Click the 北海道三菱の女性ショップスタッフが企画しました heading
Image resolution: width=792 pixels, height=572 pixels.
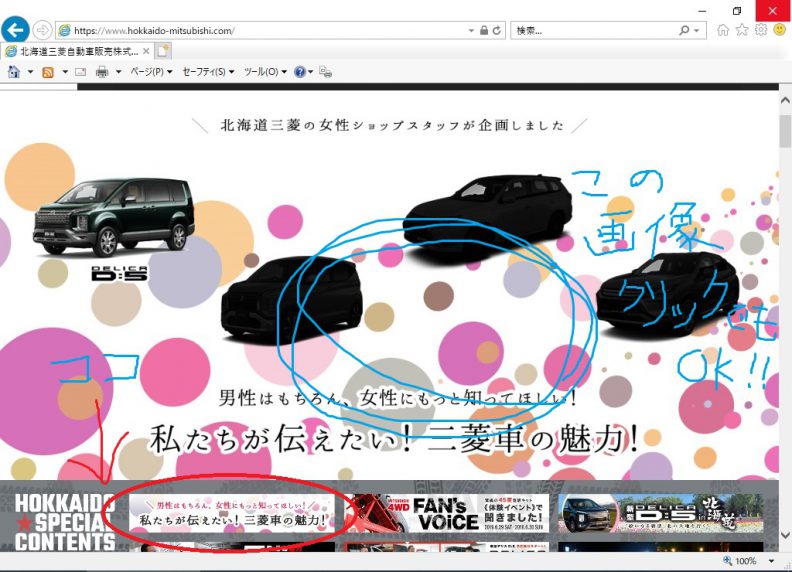click(x=391, y=125)
